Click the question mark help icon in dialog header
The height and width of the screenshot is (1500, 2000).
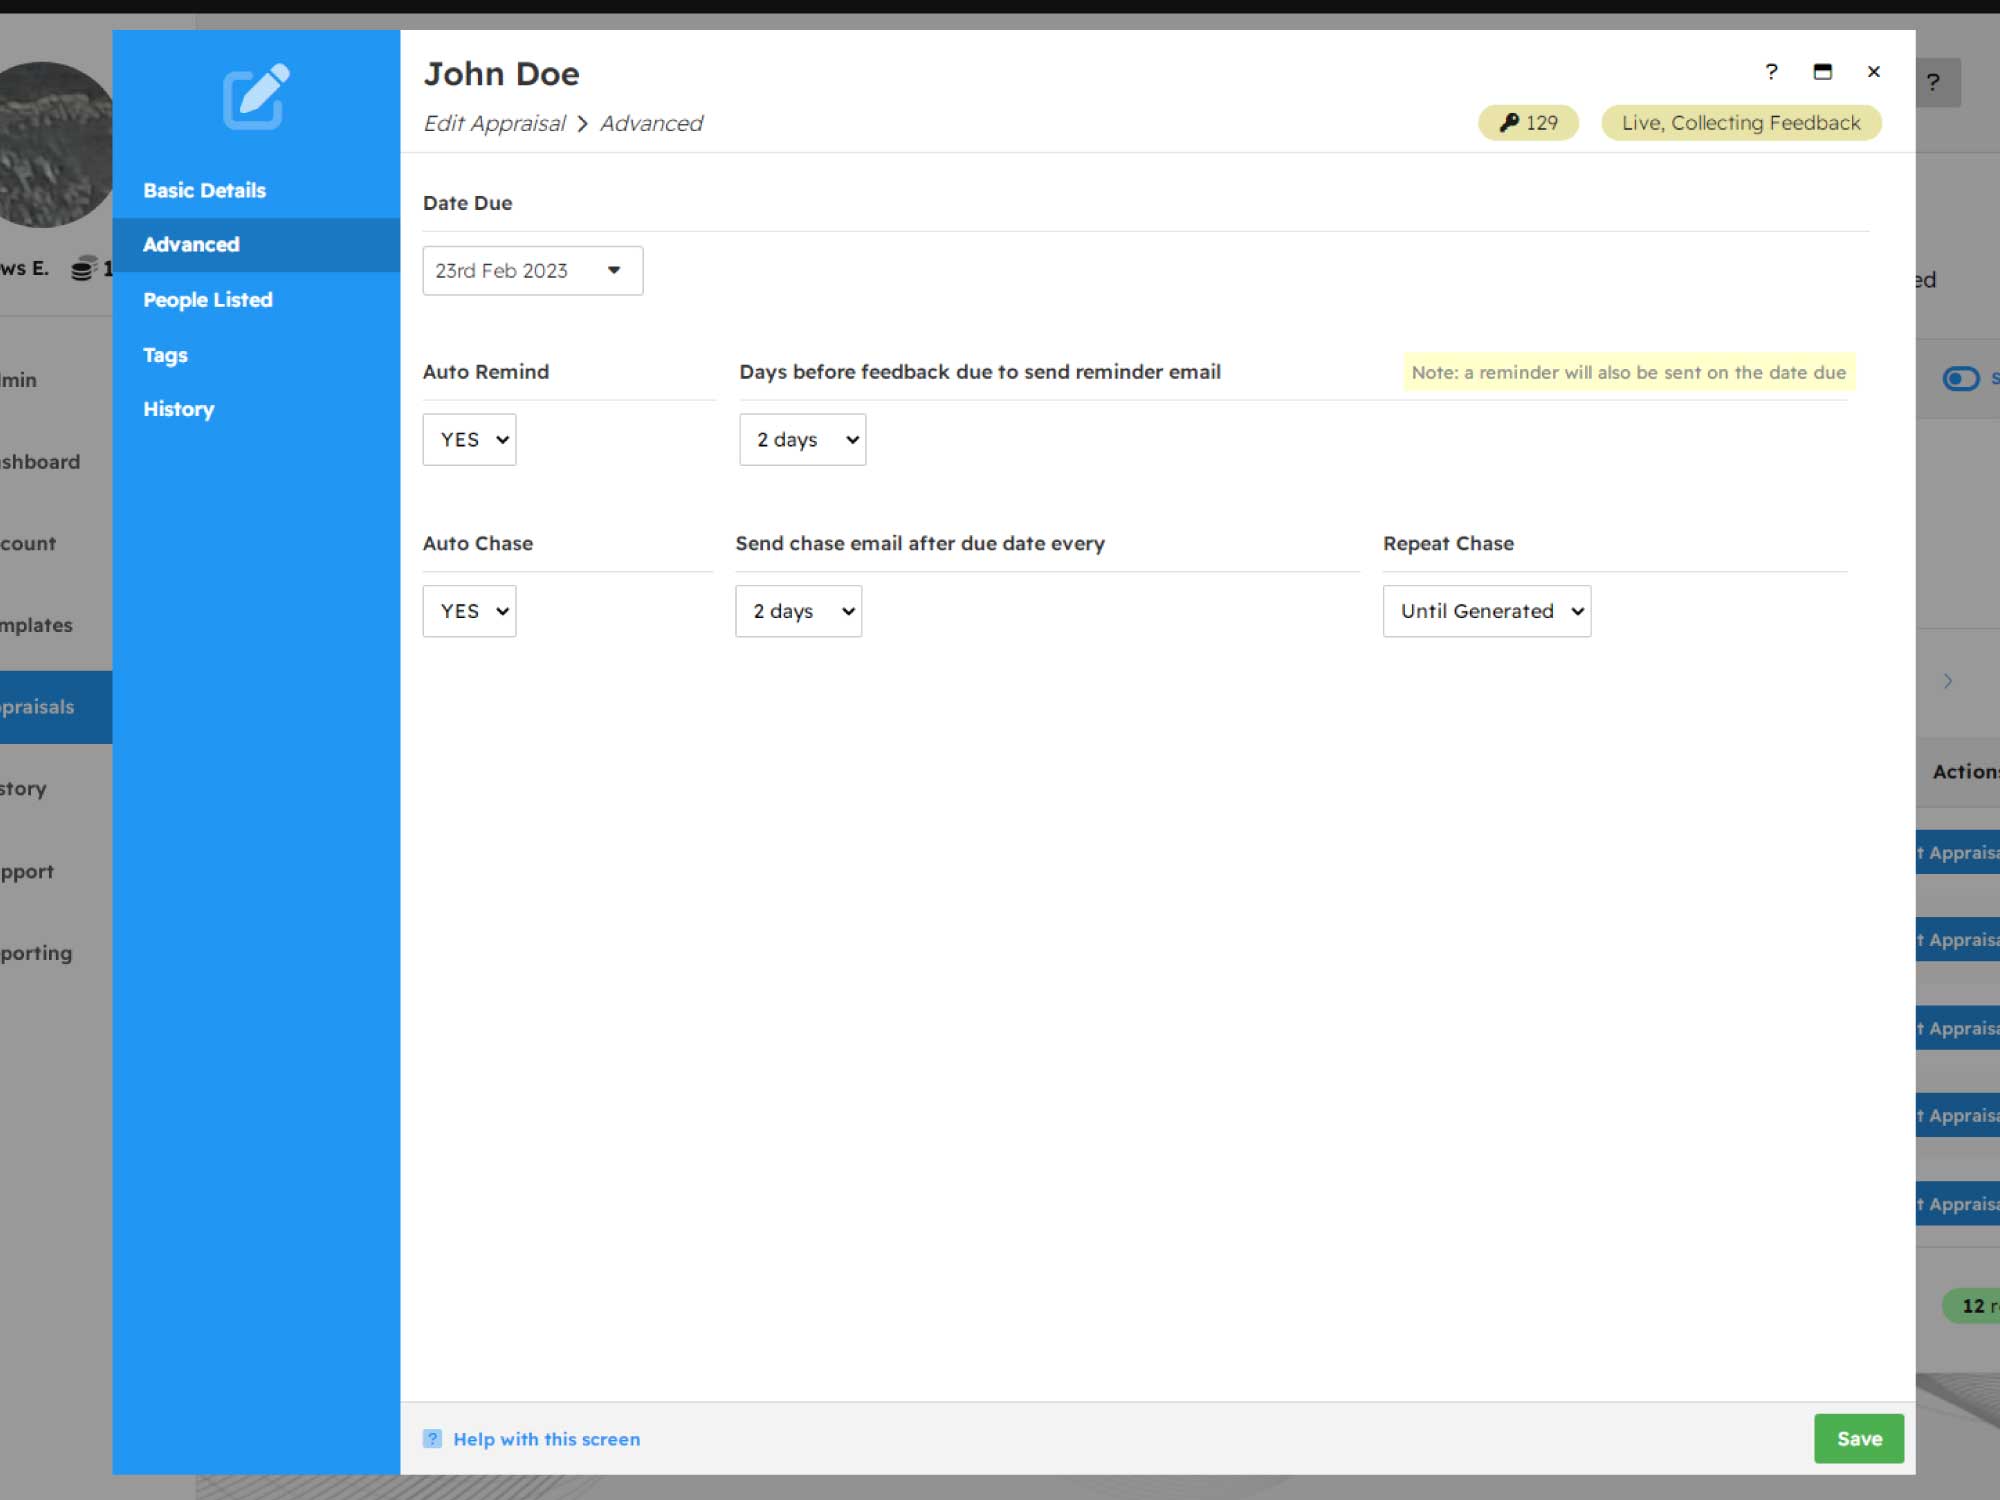(x=1771, y=72)
